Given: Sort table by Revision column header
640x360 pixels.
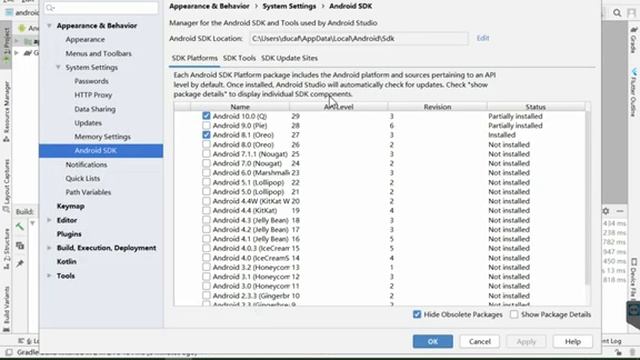Looking at the screenshot, I should click(437, 107).
